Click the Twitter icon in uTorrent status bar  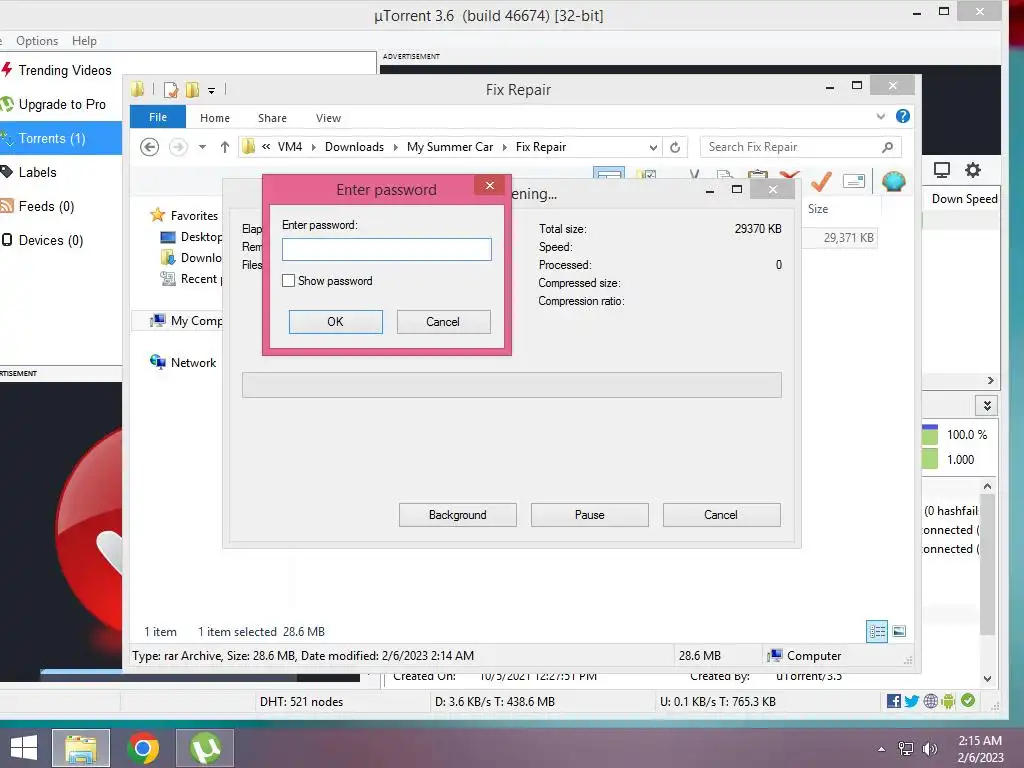pos(912,701)
